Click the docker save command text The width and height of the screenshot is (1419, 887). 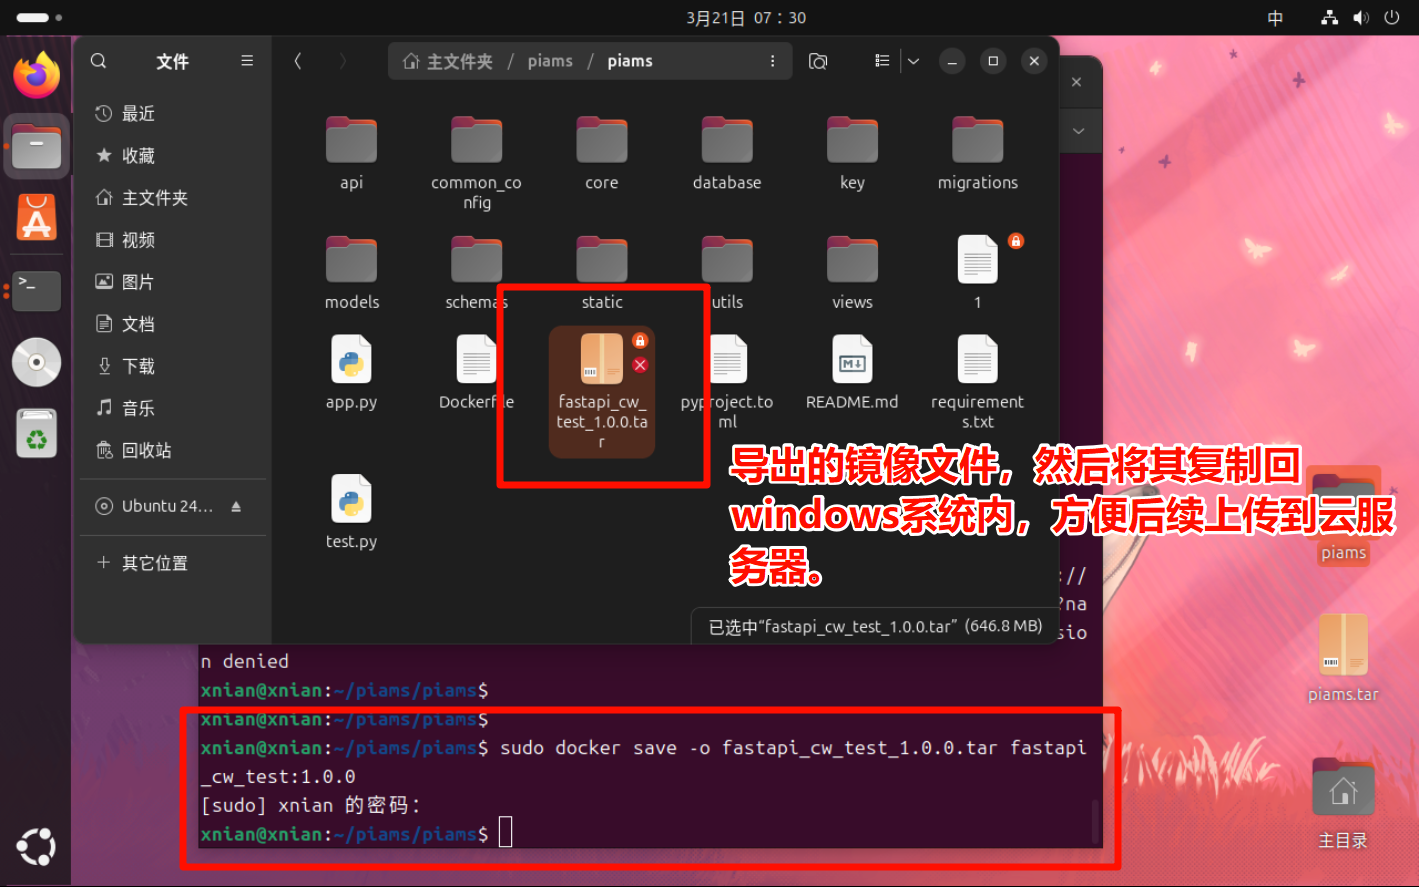(x=643, y=762)
